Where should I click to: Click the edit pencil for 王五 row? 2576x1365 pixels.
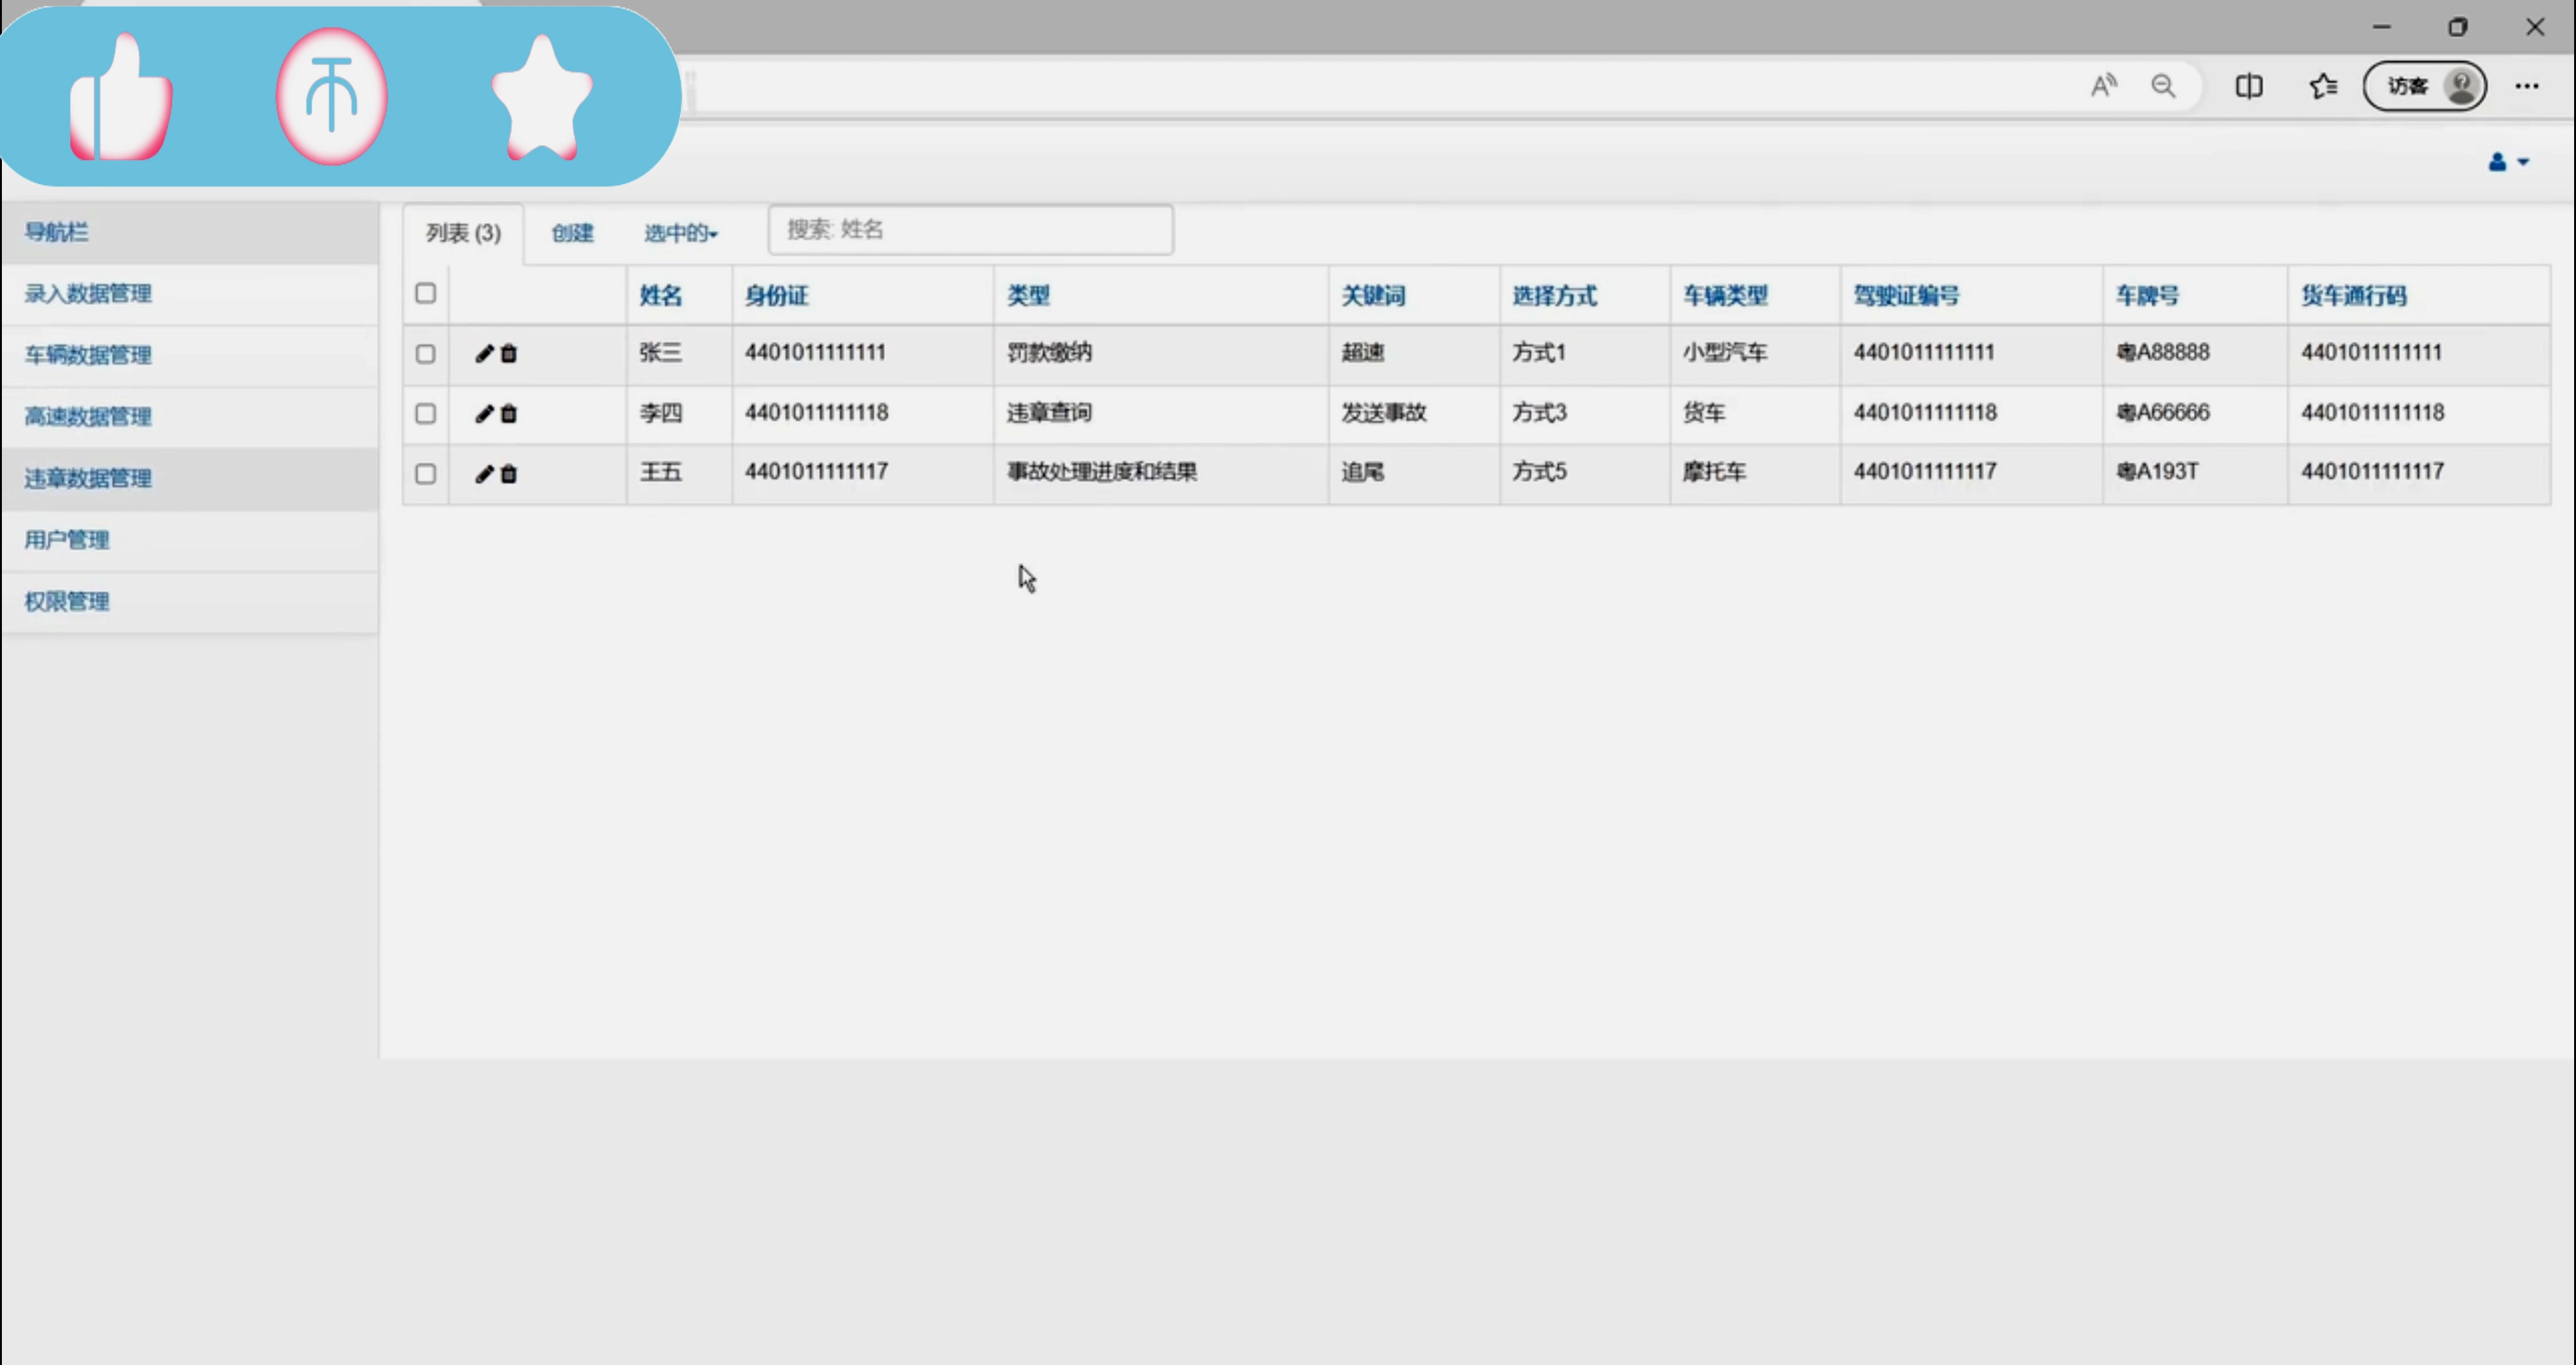(x=484, y=474)
